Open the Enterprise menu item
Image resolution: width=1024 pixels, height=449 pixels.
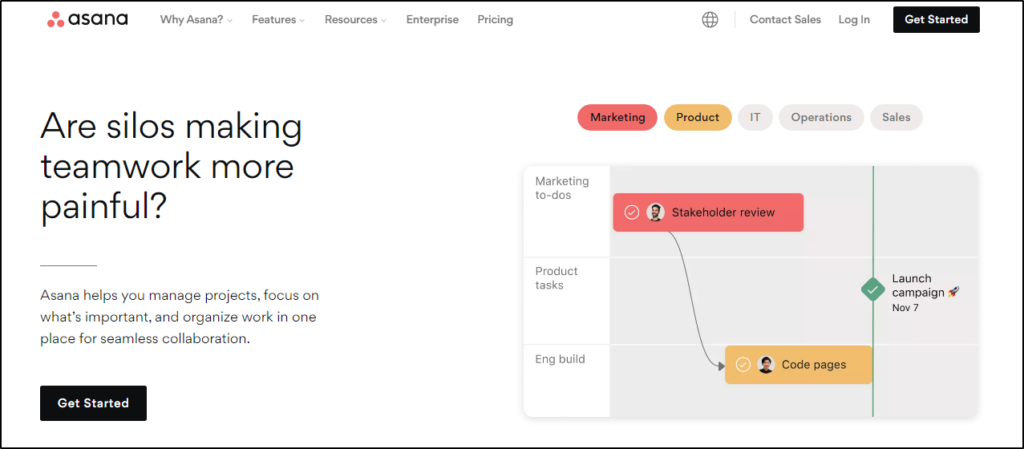coord(432,19)
